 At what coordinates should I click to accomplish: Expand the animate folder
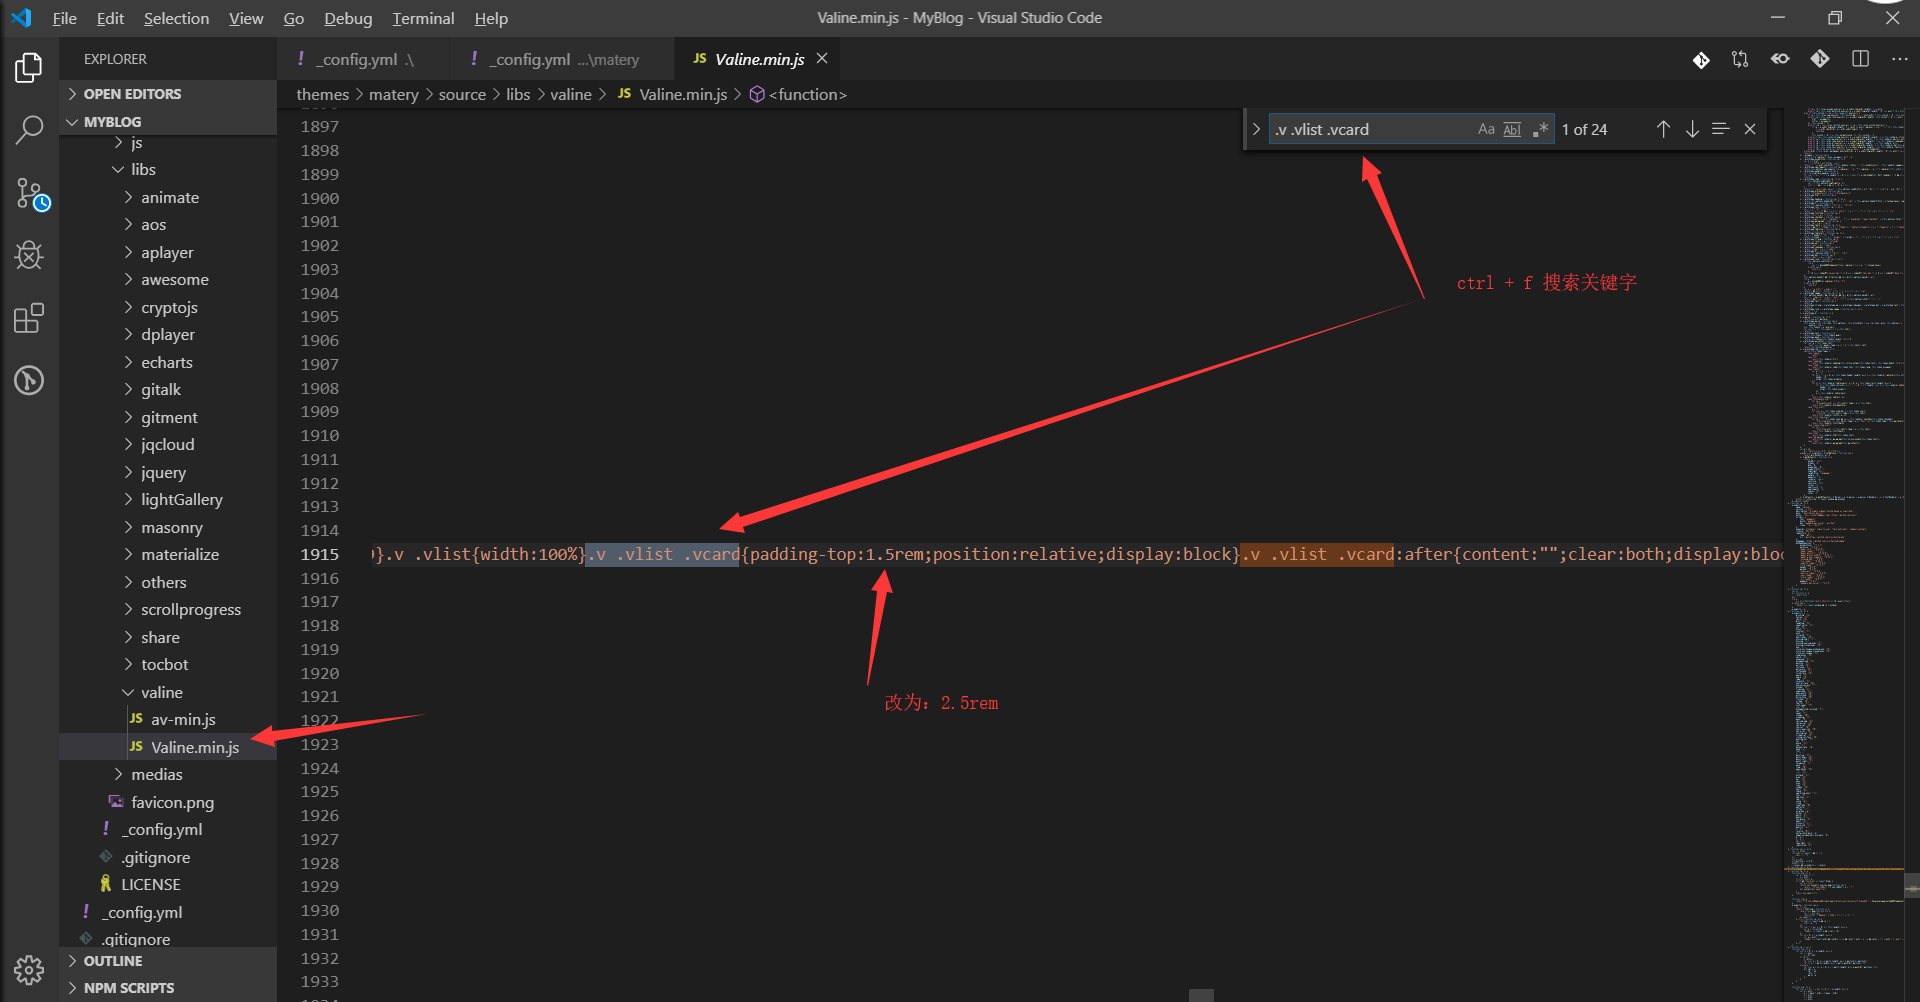tap(168, 197)
